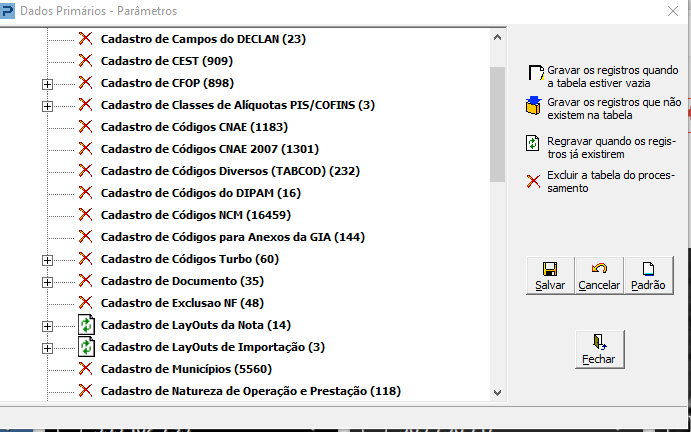The height and width of the screenshot is (432, 691).
Task: Select row 'Cadastro de LayOuts de Importação (3)'
Action: click(x=212, y=347)
